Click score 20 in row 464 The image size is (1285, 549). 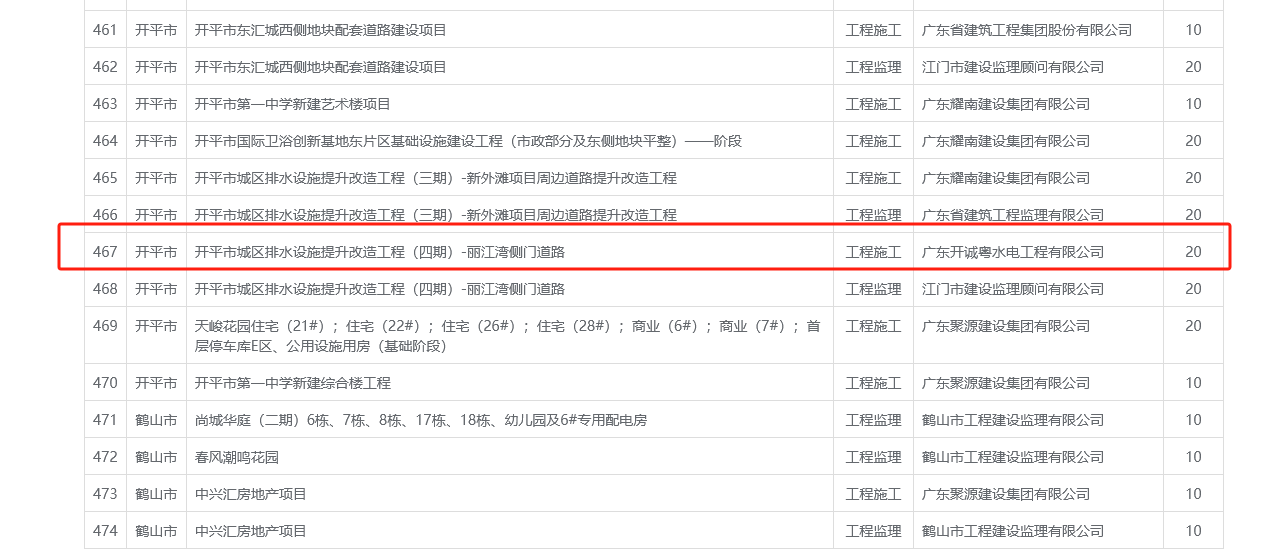(x=1193, y=141)
